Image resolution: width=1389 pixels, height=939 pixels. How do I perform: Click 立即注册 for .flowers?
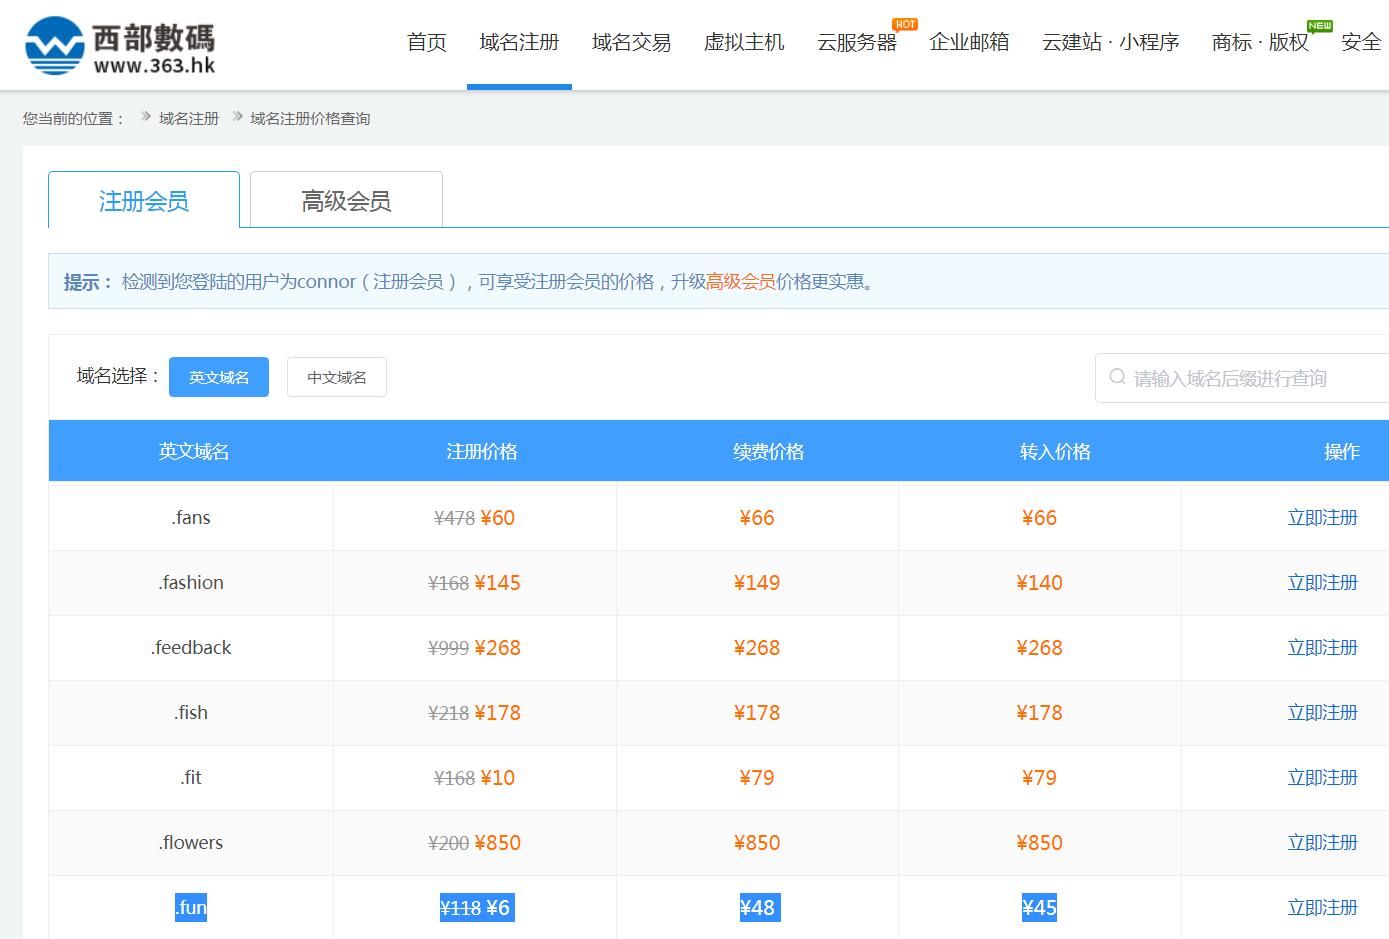tap(1322, 842)
